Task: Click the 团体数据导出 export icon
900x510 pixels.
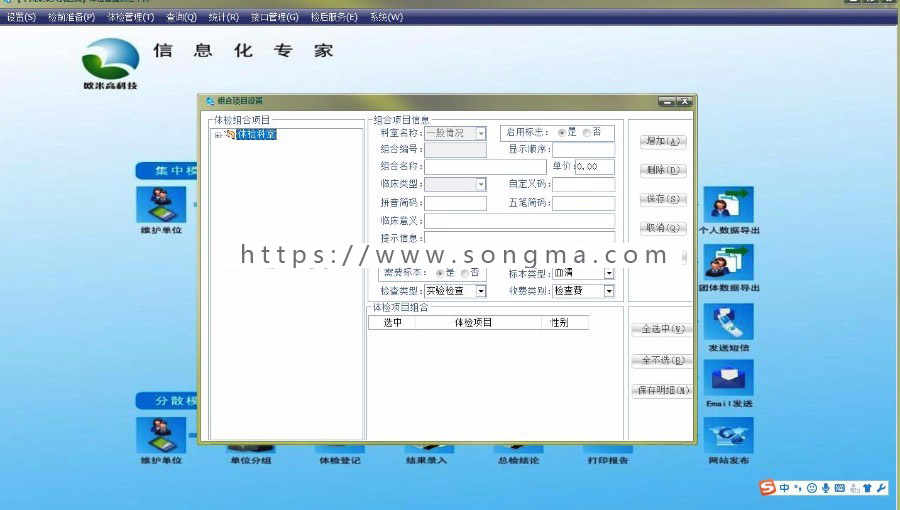Action: 728,262
